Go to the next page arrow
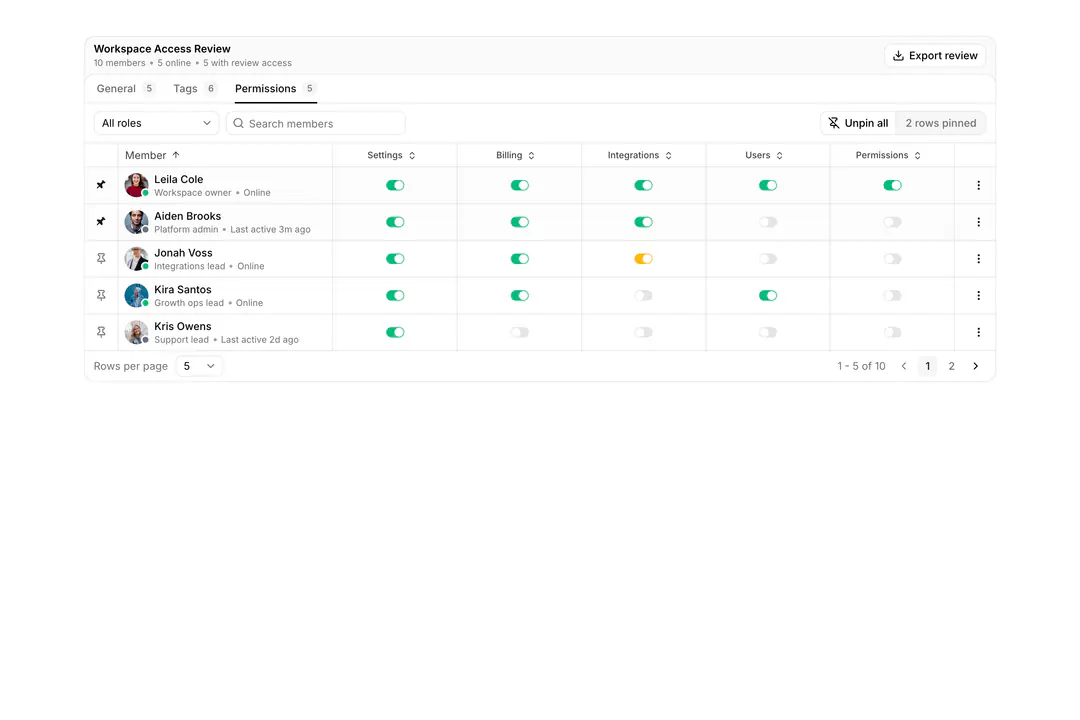The height and width of the screenshot is (720, 1080). pos(975,366)
